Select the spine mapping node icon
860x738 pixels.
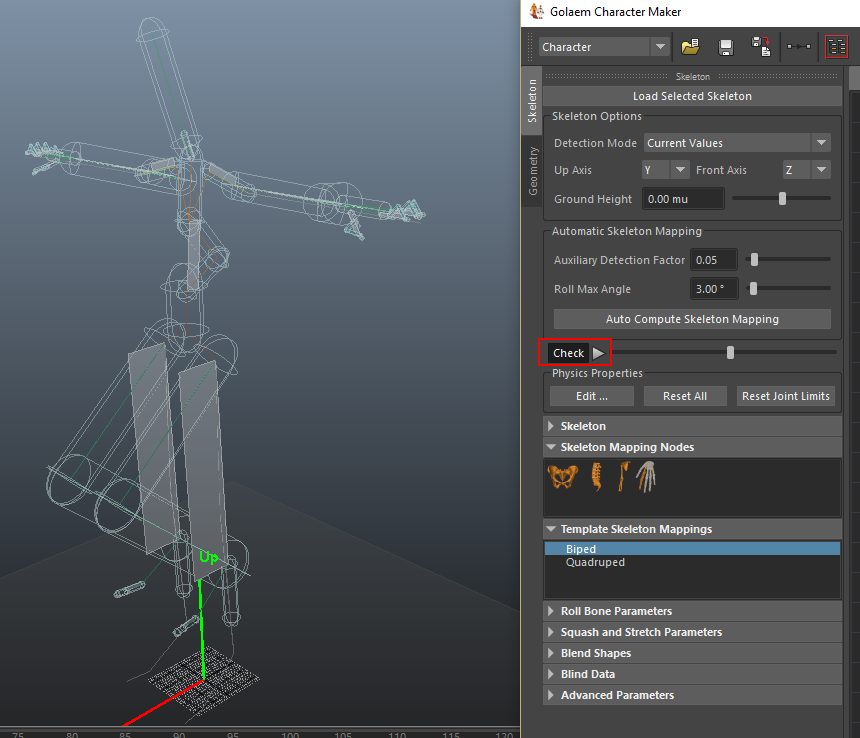pyautogui.click(x=597, y=476)
